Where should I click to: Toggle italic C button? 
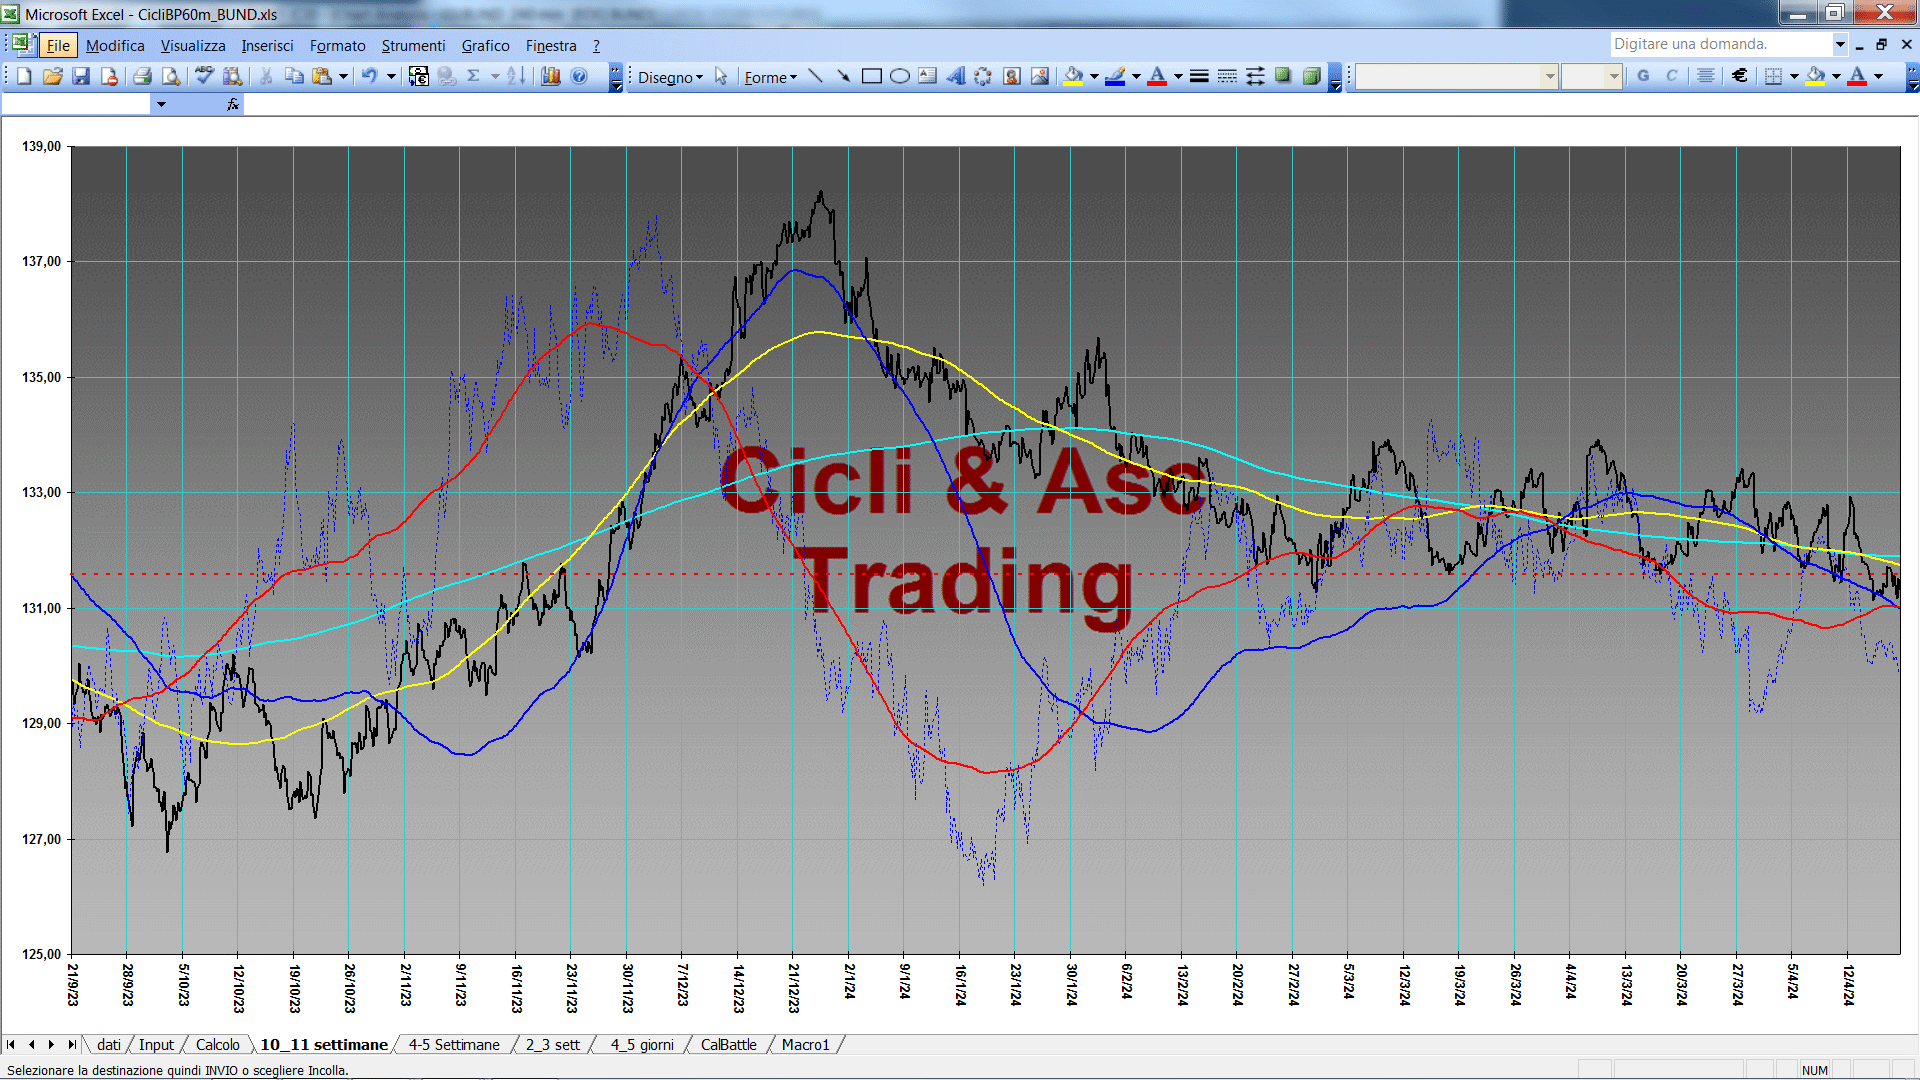[x=1671, y=76]
